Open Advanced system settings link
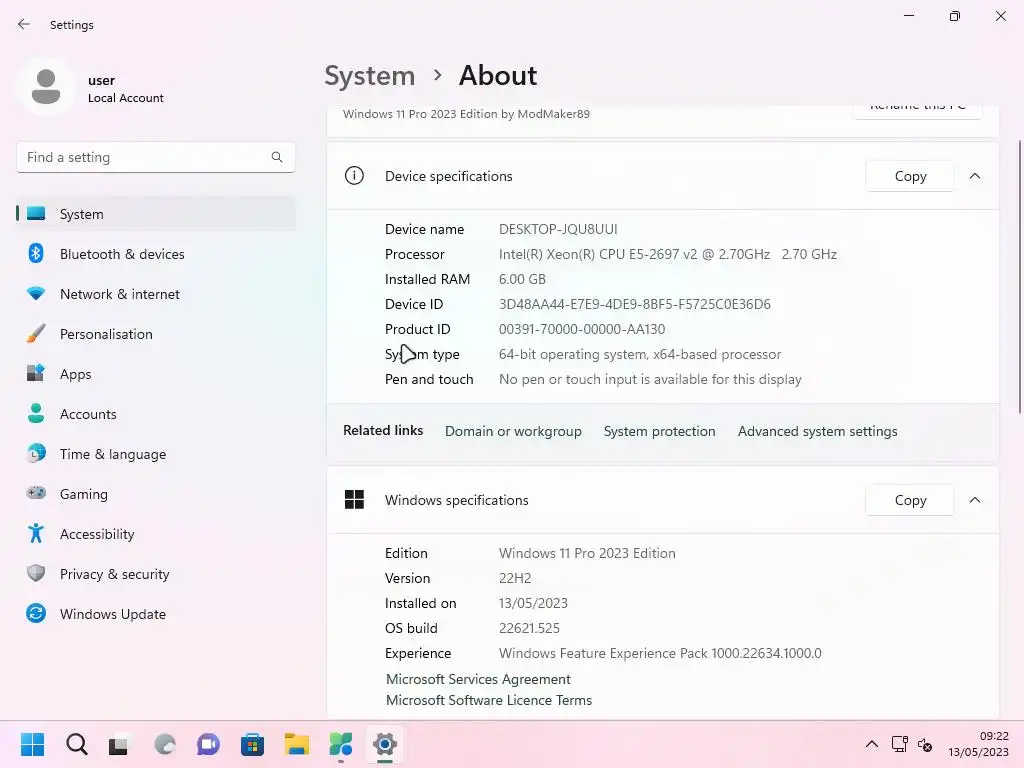The image size is (1024, 768). click(817, 431)
